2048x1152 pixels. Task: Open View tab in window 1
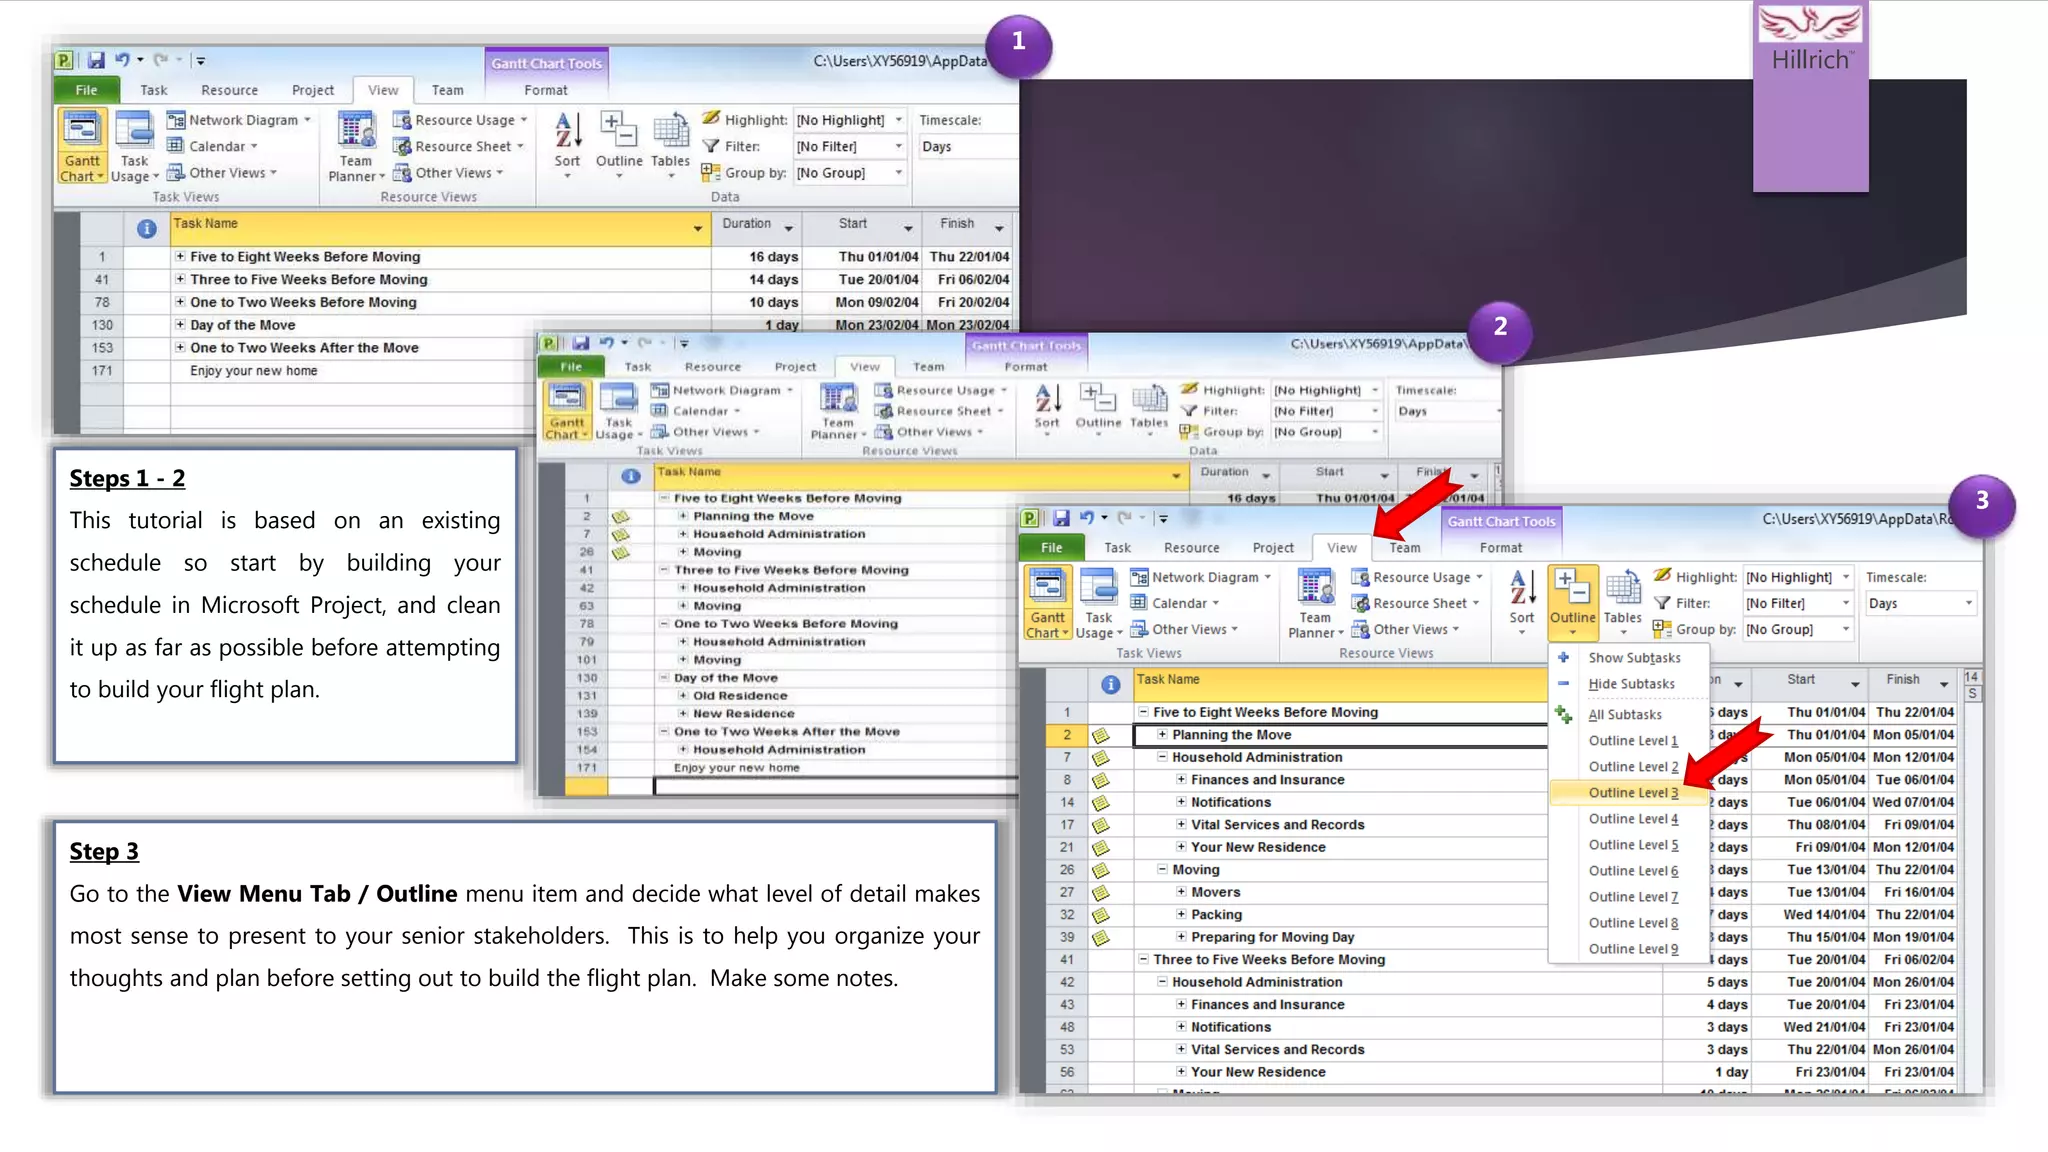383,90
